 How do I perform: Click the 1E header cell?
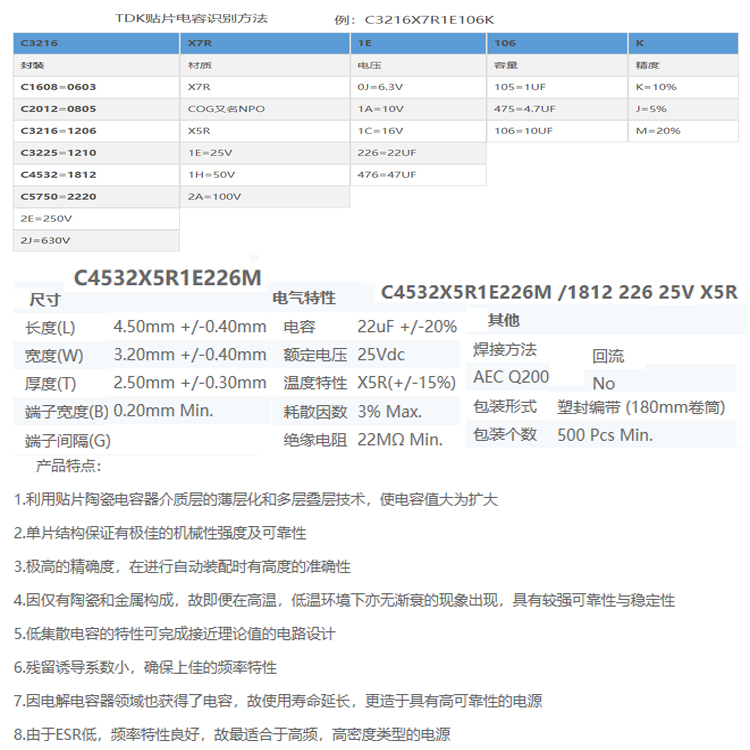click(419, 43)
